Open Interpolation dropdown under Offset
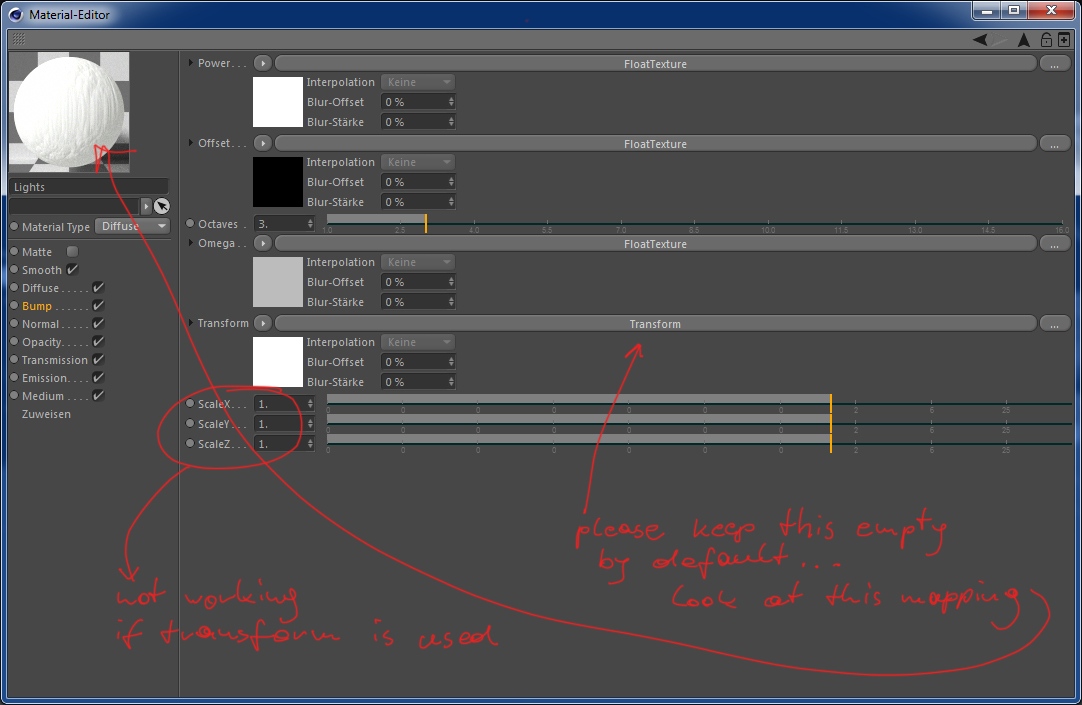This screenshot has height=705, width=1082. click(x=418, y=162)
